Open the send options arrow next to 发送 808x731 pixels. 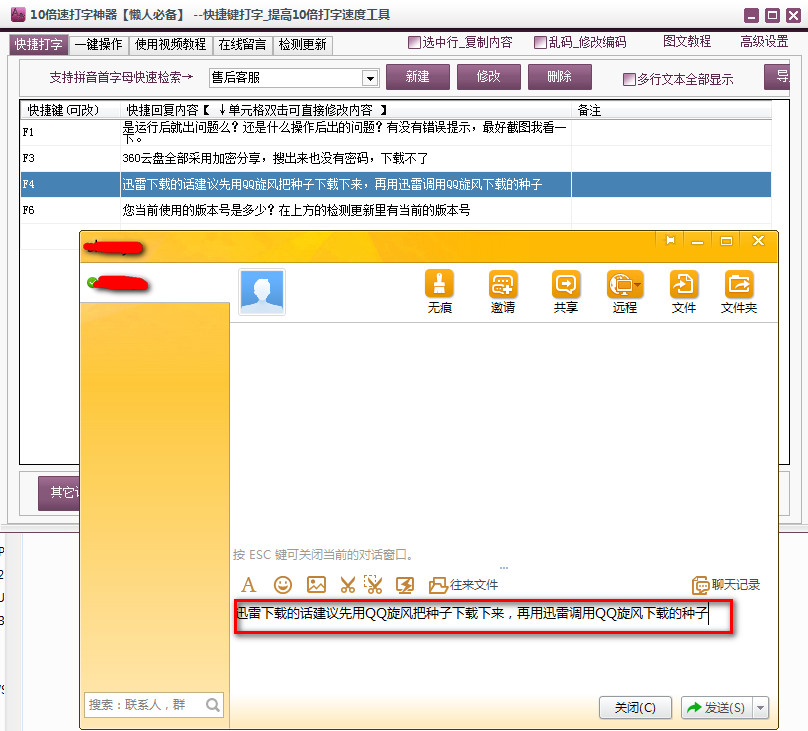click(761, 707)
